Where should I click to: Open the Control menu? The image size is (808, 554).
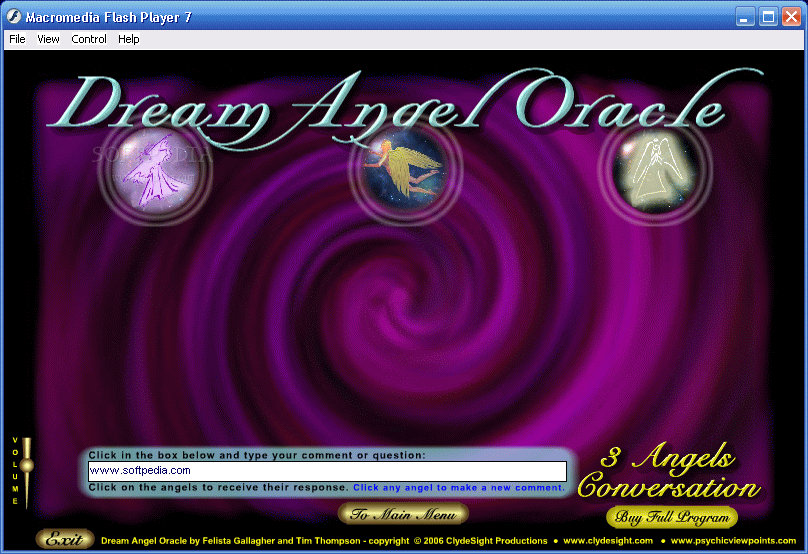(x=89, y=39)
